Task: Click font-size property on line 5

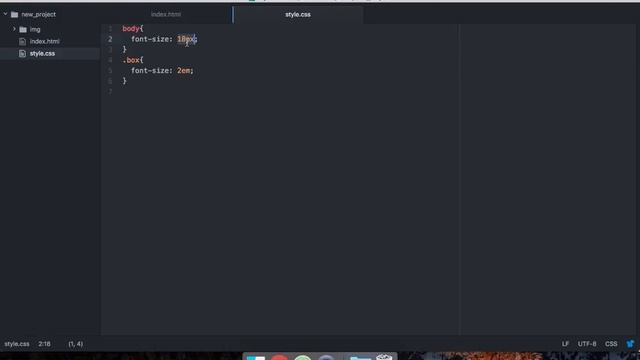Action: coord(150,71)
